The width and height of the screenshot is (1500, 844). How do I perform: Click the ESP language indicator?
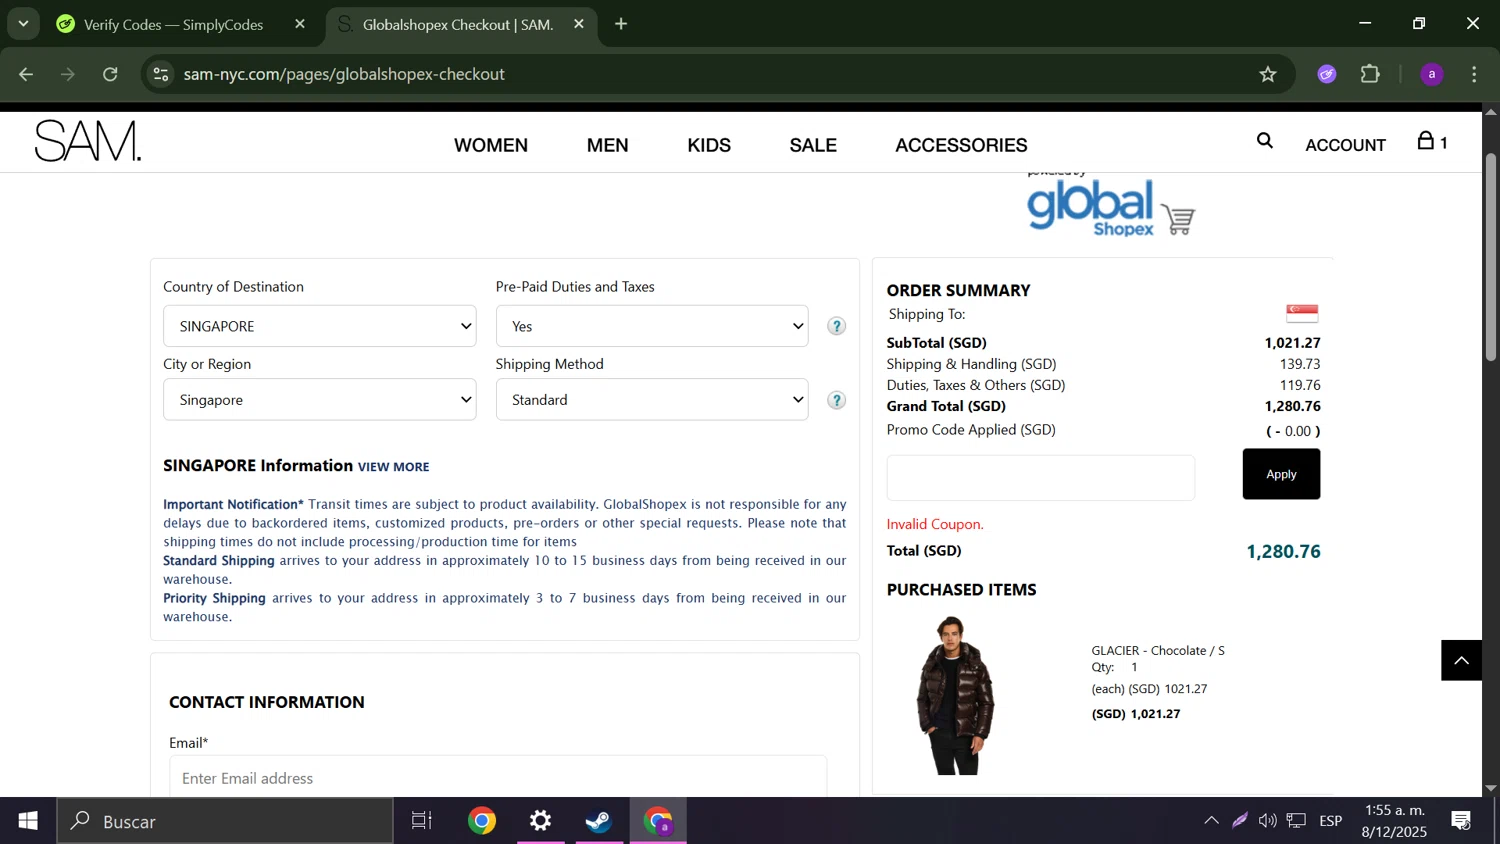(x=1330, y=821)
